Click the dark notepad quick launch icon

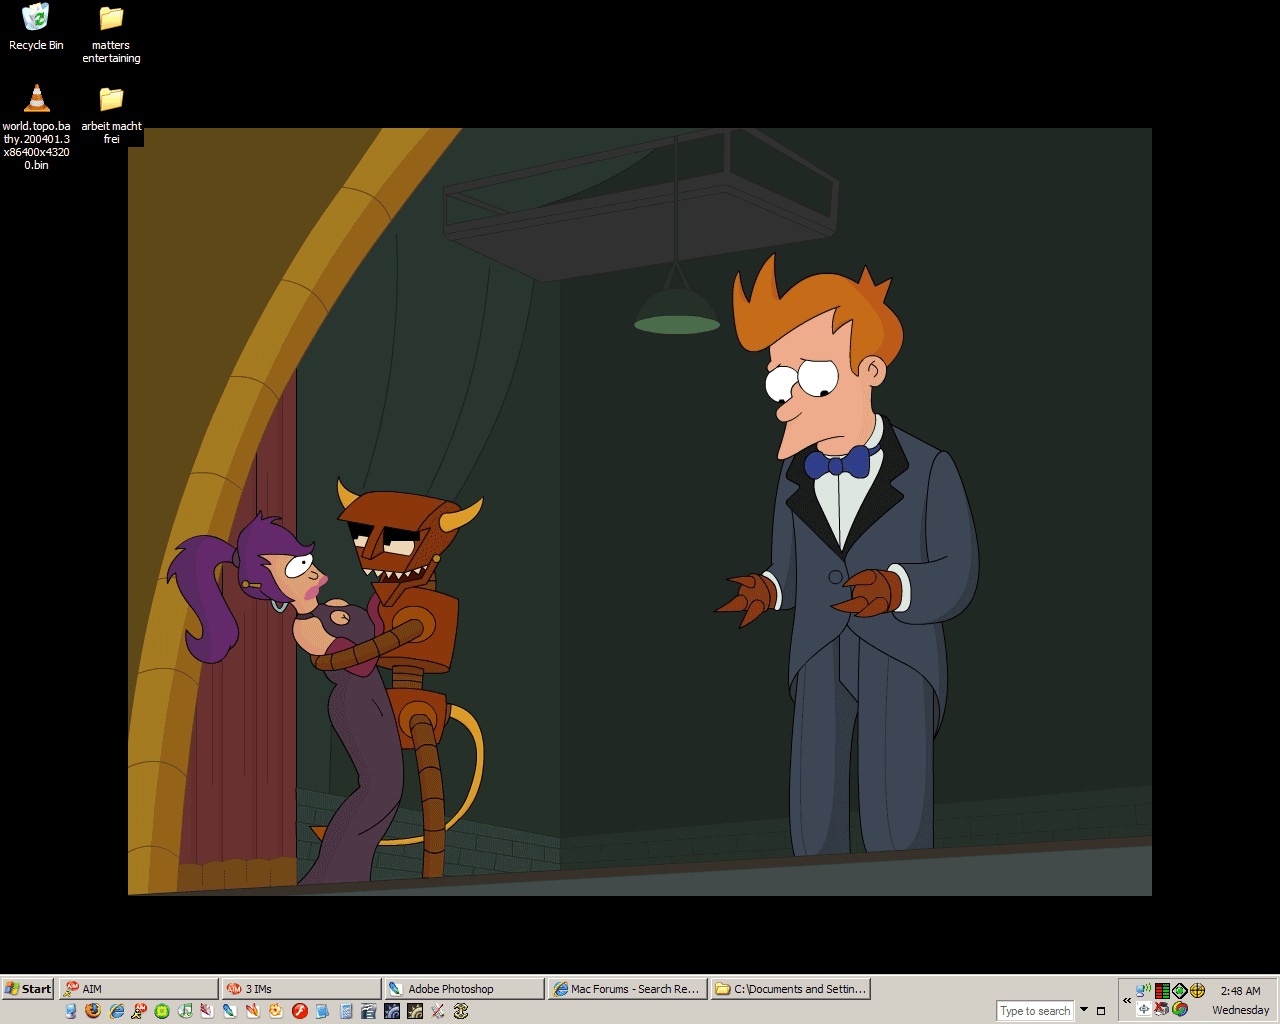coord(368,1011)
